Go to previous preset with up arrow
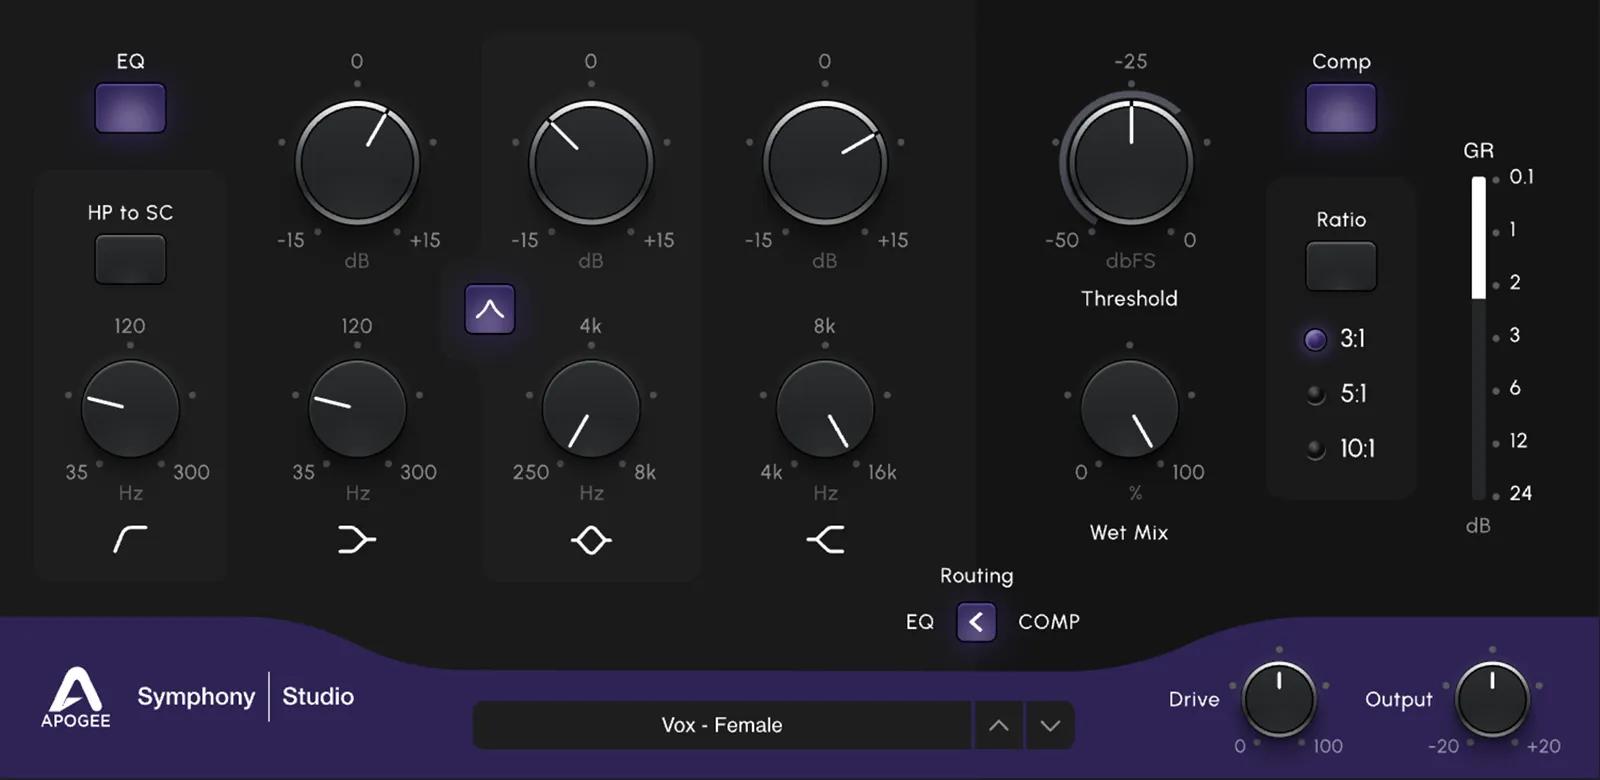The height and width of the screenshot is (780, 1600). 998,726
